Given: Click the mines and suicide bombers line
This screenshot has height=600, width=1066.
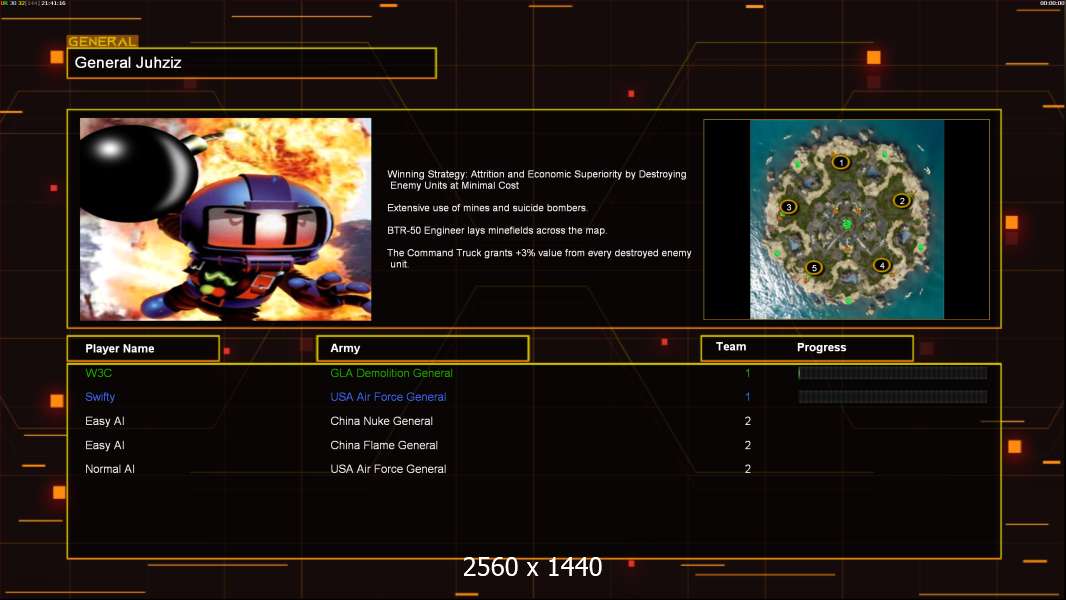Looking at the screenshot, I should pyautogui.click(x=487, y=208).
